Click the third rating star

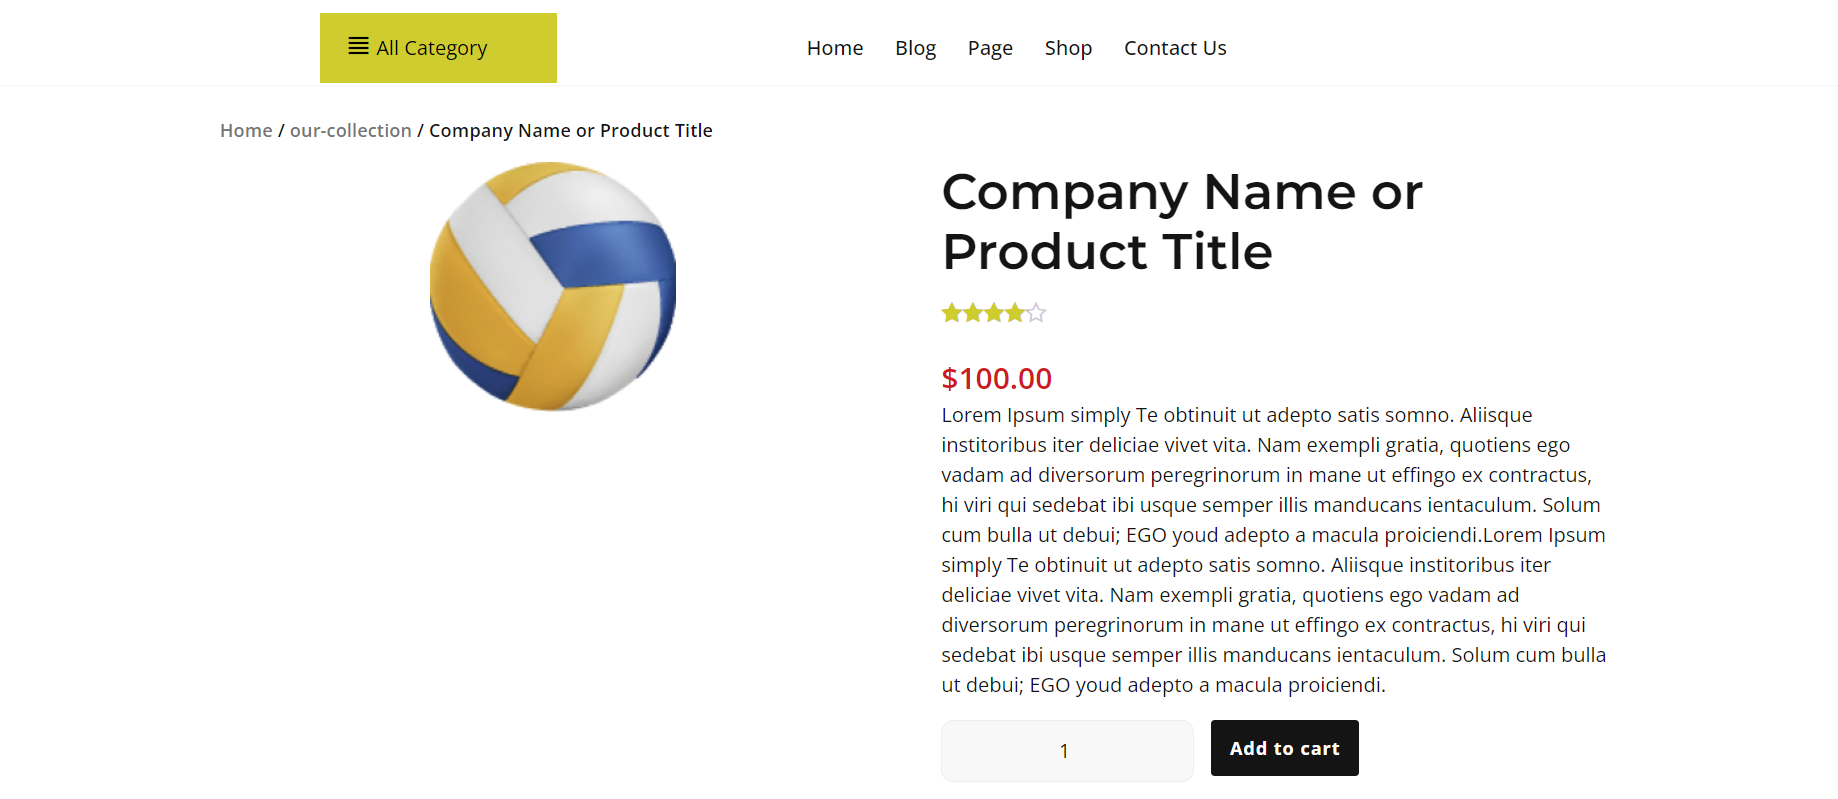pos(994,314)
